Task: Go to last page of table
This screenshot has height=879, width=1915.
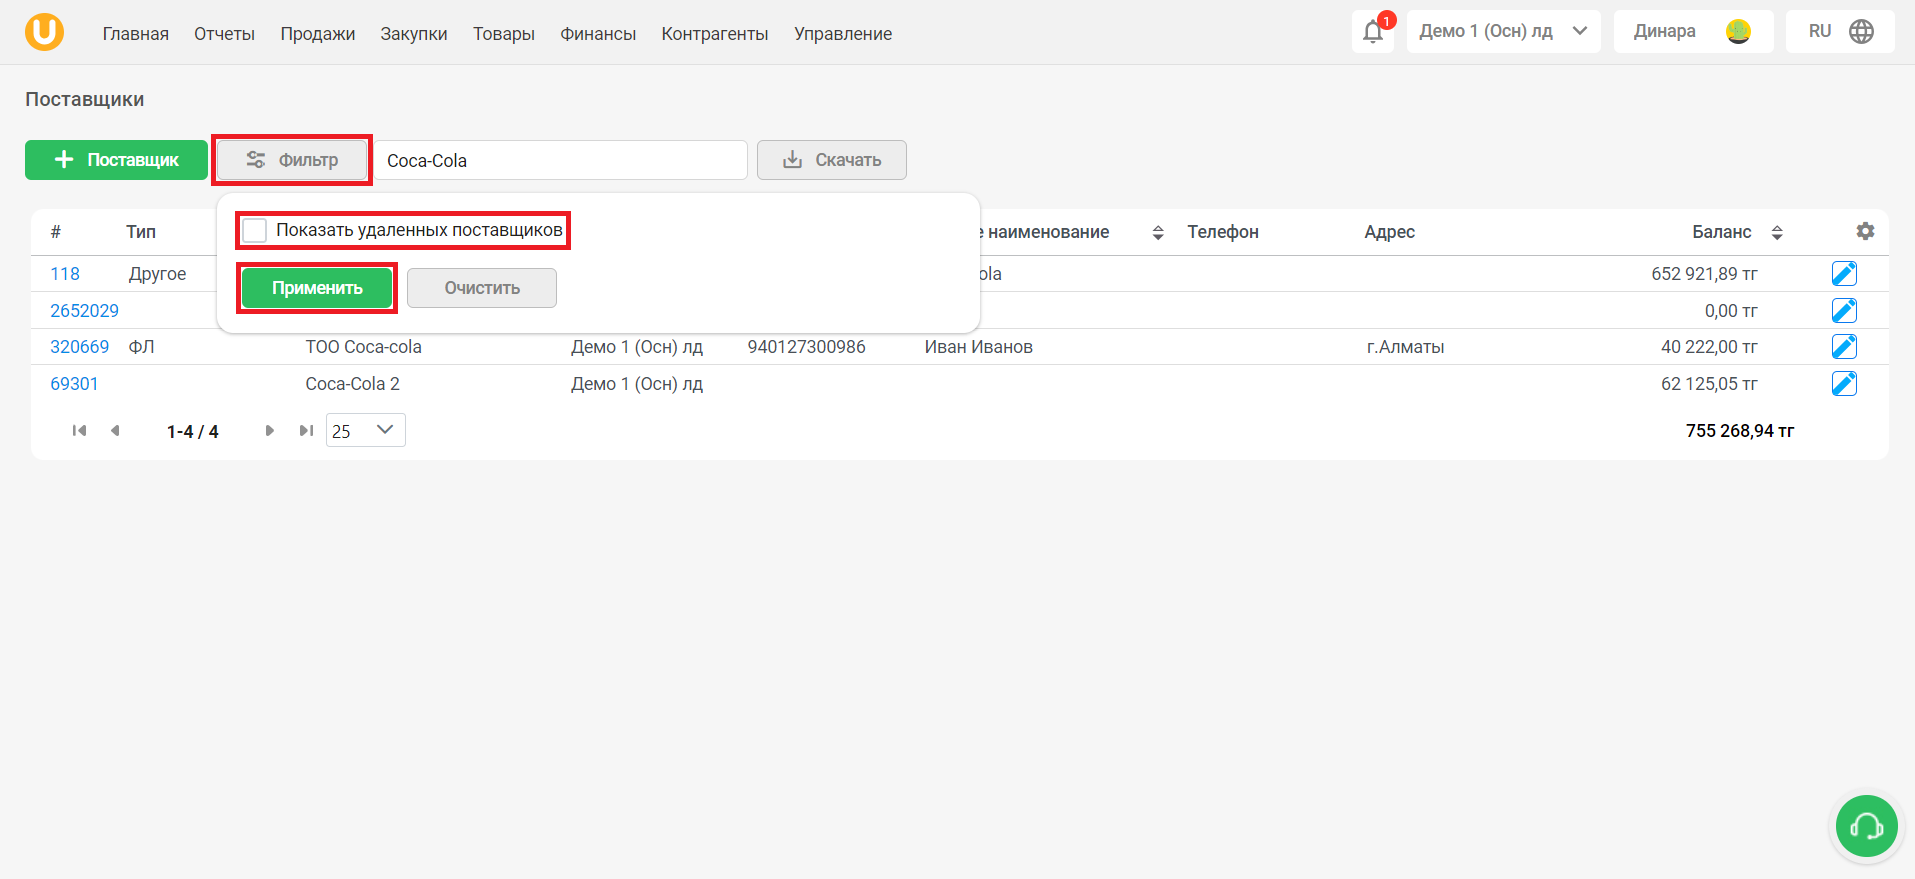Action: 306,431
